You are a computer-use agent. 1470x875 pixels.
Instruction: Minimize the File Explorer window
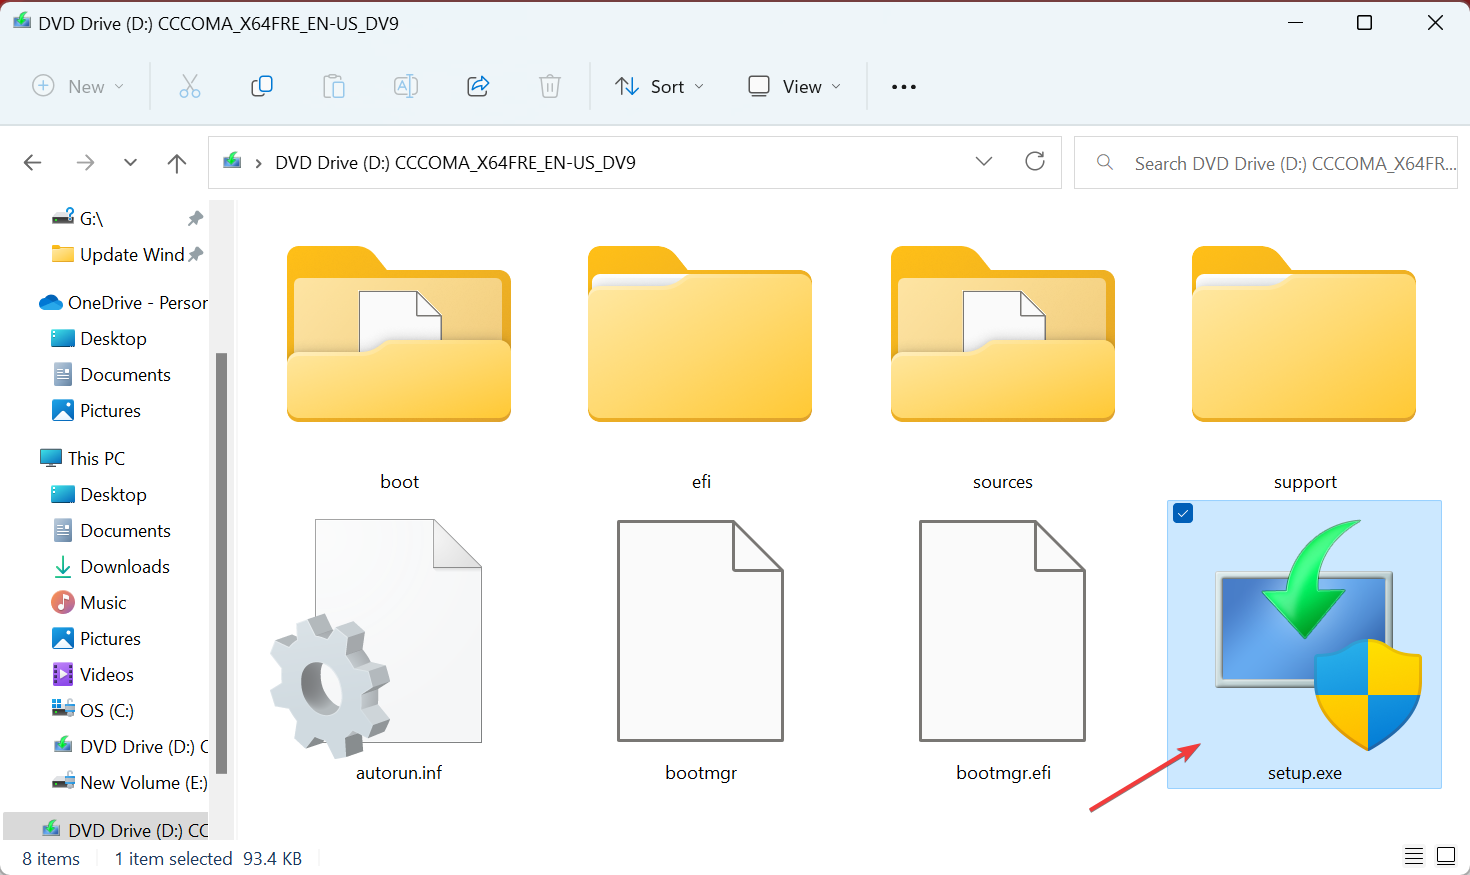click(1296, 22)
